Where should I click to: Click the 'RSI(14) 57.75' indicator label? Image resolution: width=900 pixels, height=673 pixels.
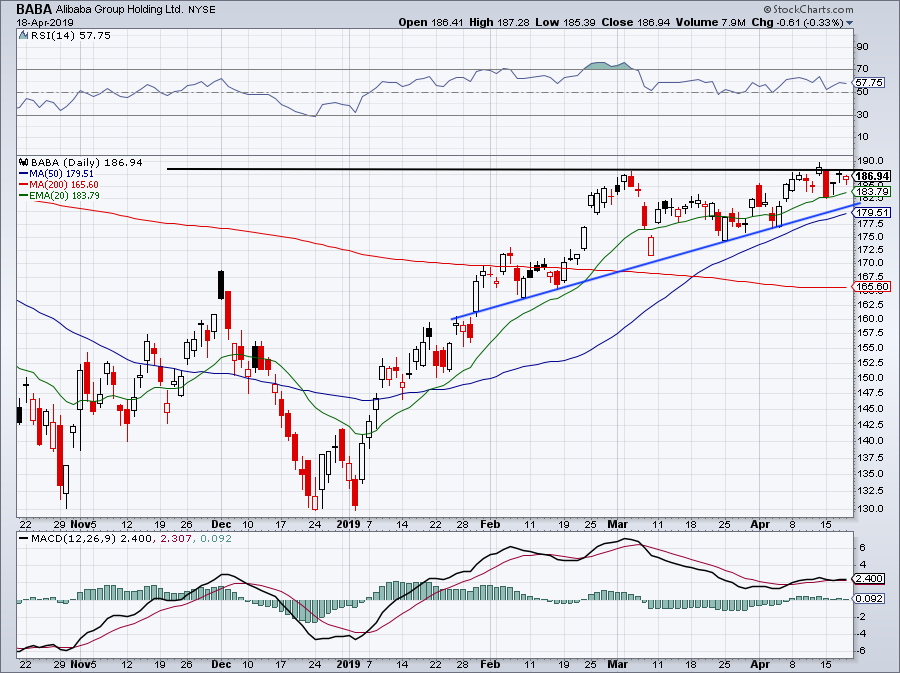coord(70,36)
